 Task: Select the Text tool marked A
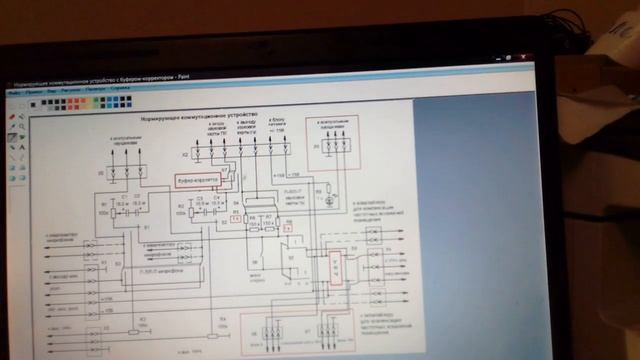click(22, 147)
